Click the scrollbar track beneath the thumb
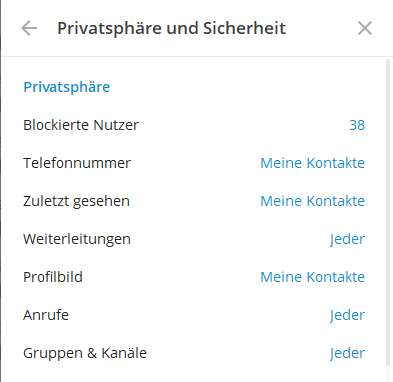 (388, 374)
